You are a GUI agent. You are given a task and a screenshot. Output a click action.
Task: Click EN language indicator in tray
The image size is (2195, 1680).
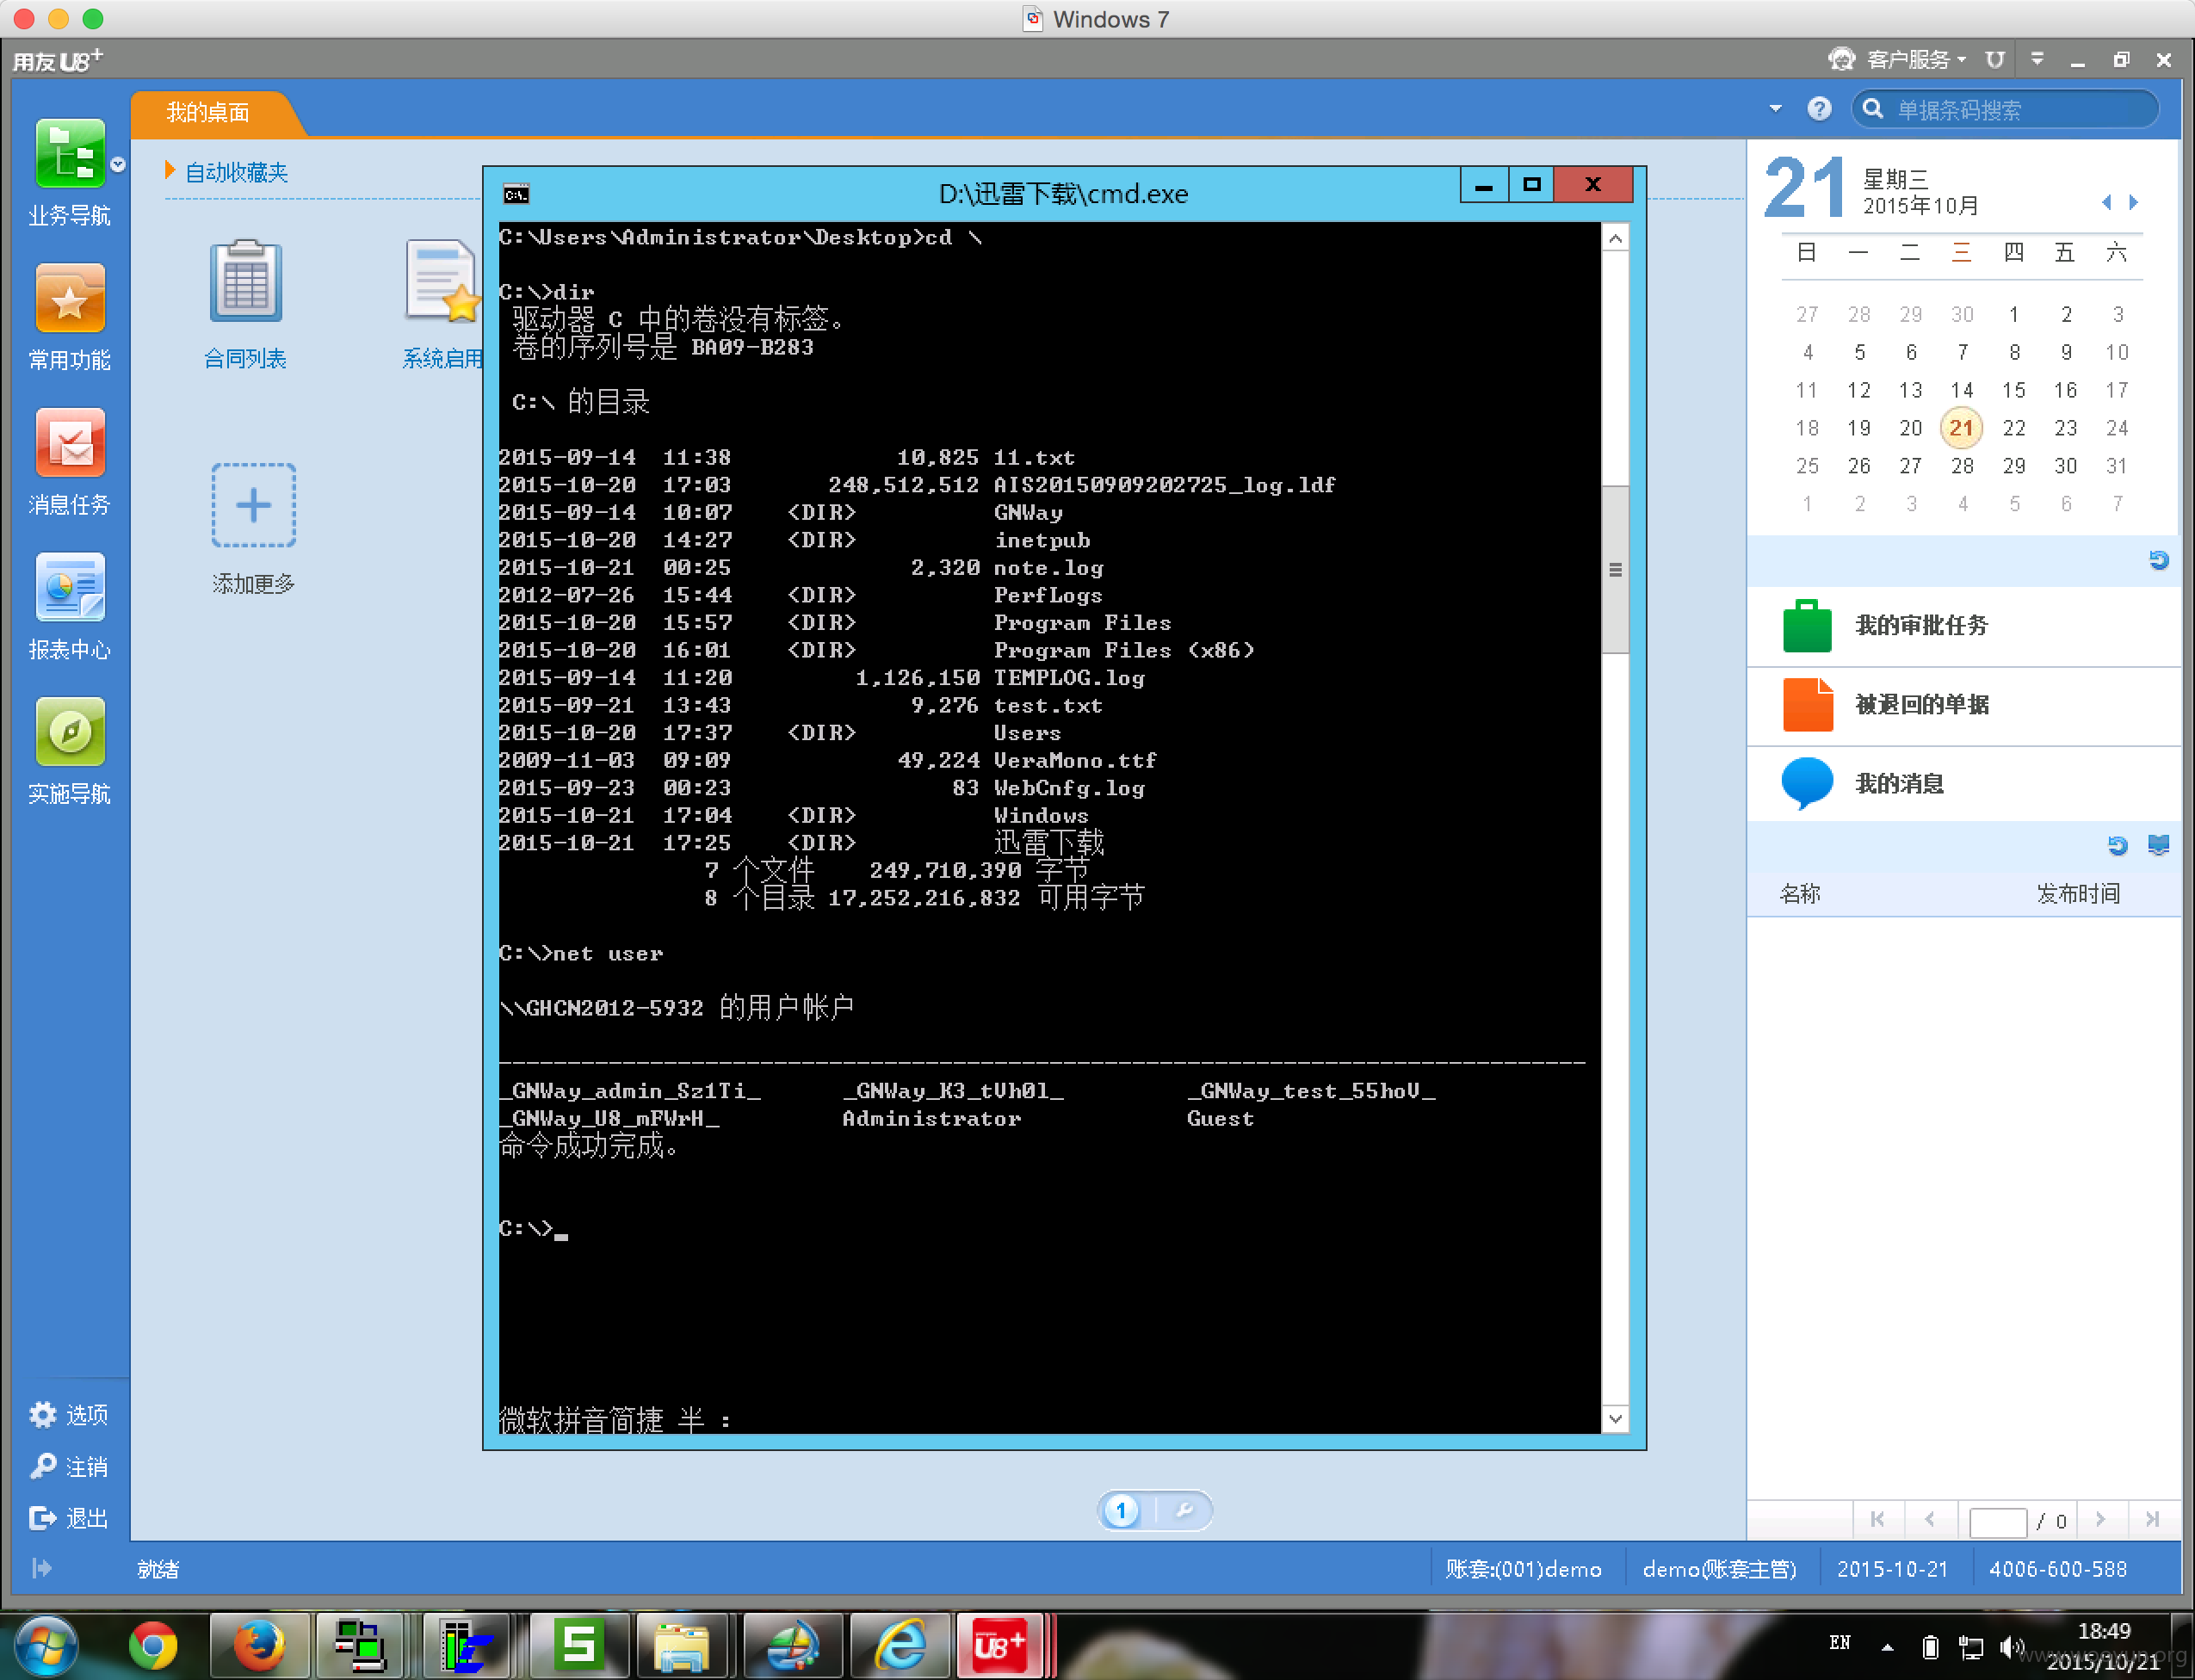point(1839,1643)
